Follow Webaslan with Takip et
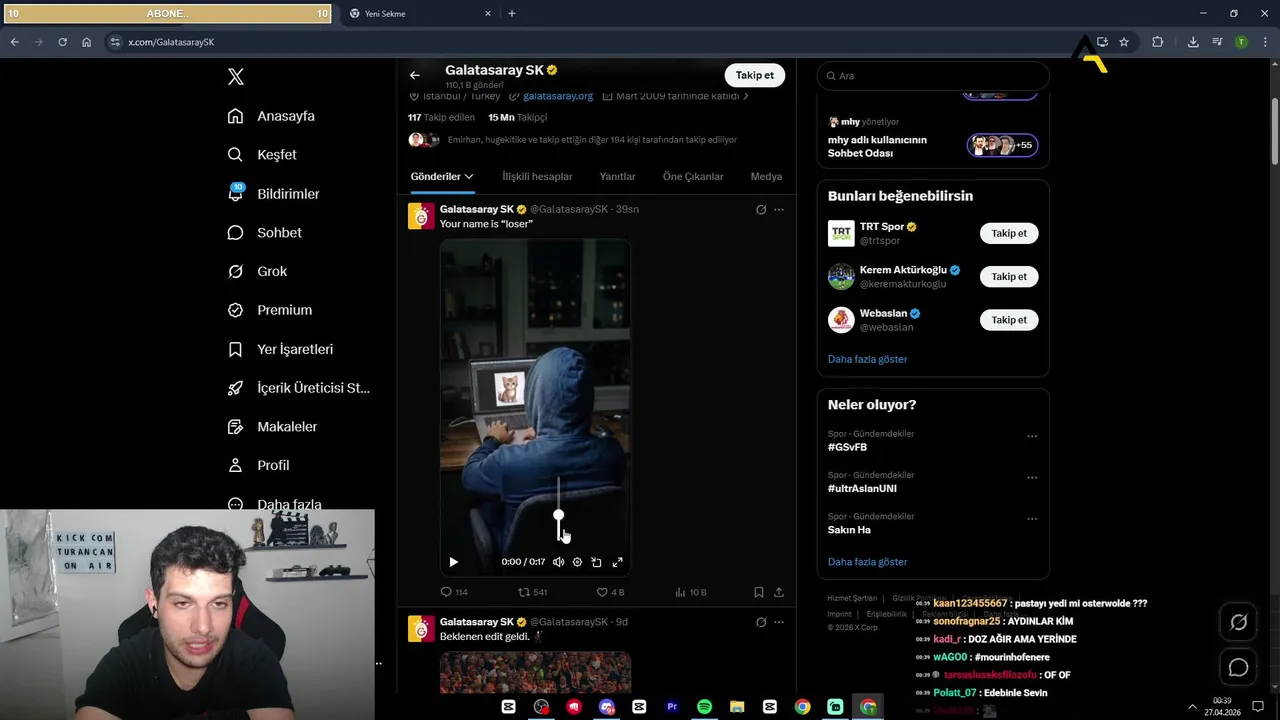 tap(1009, 320)
